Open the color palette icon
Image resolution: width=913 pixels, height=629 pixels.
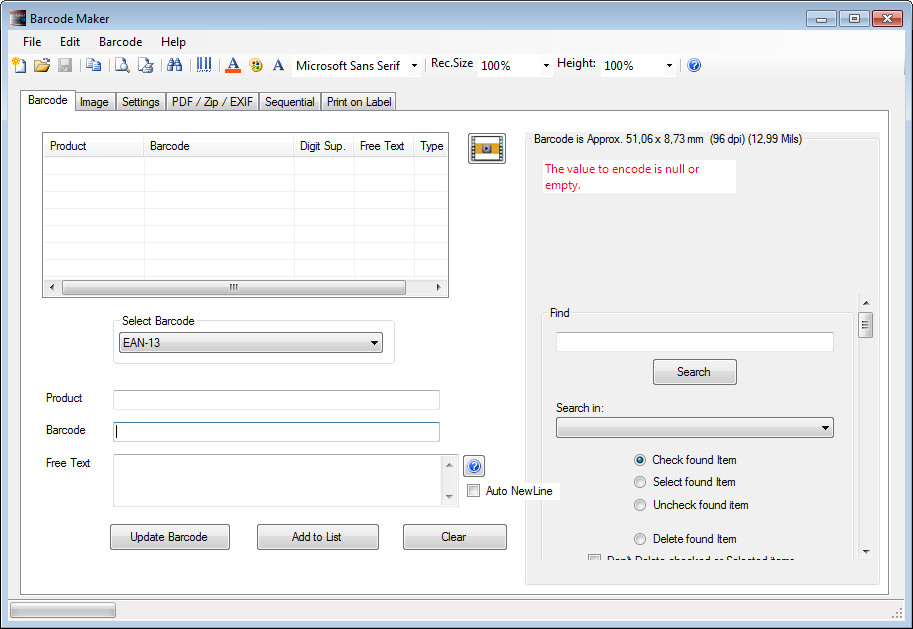coord(256,65)
